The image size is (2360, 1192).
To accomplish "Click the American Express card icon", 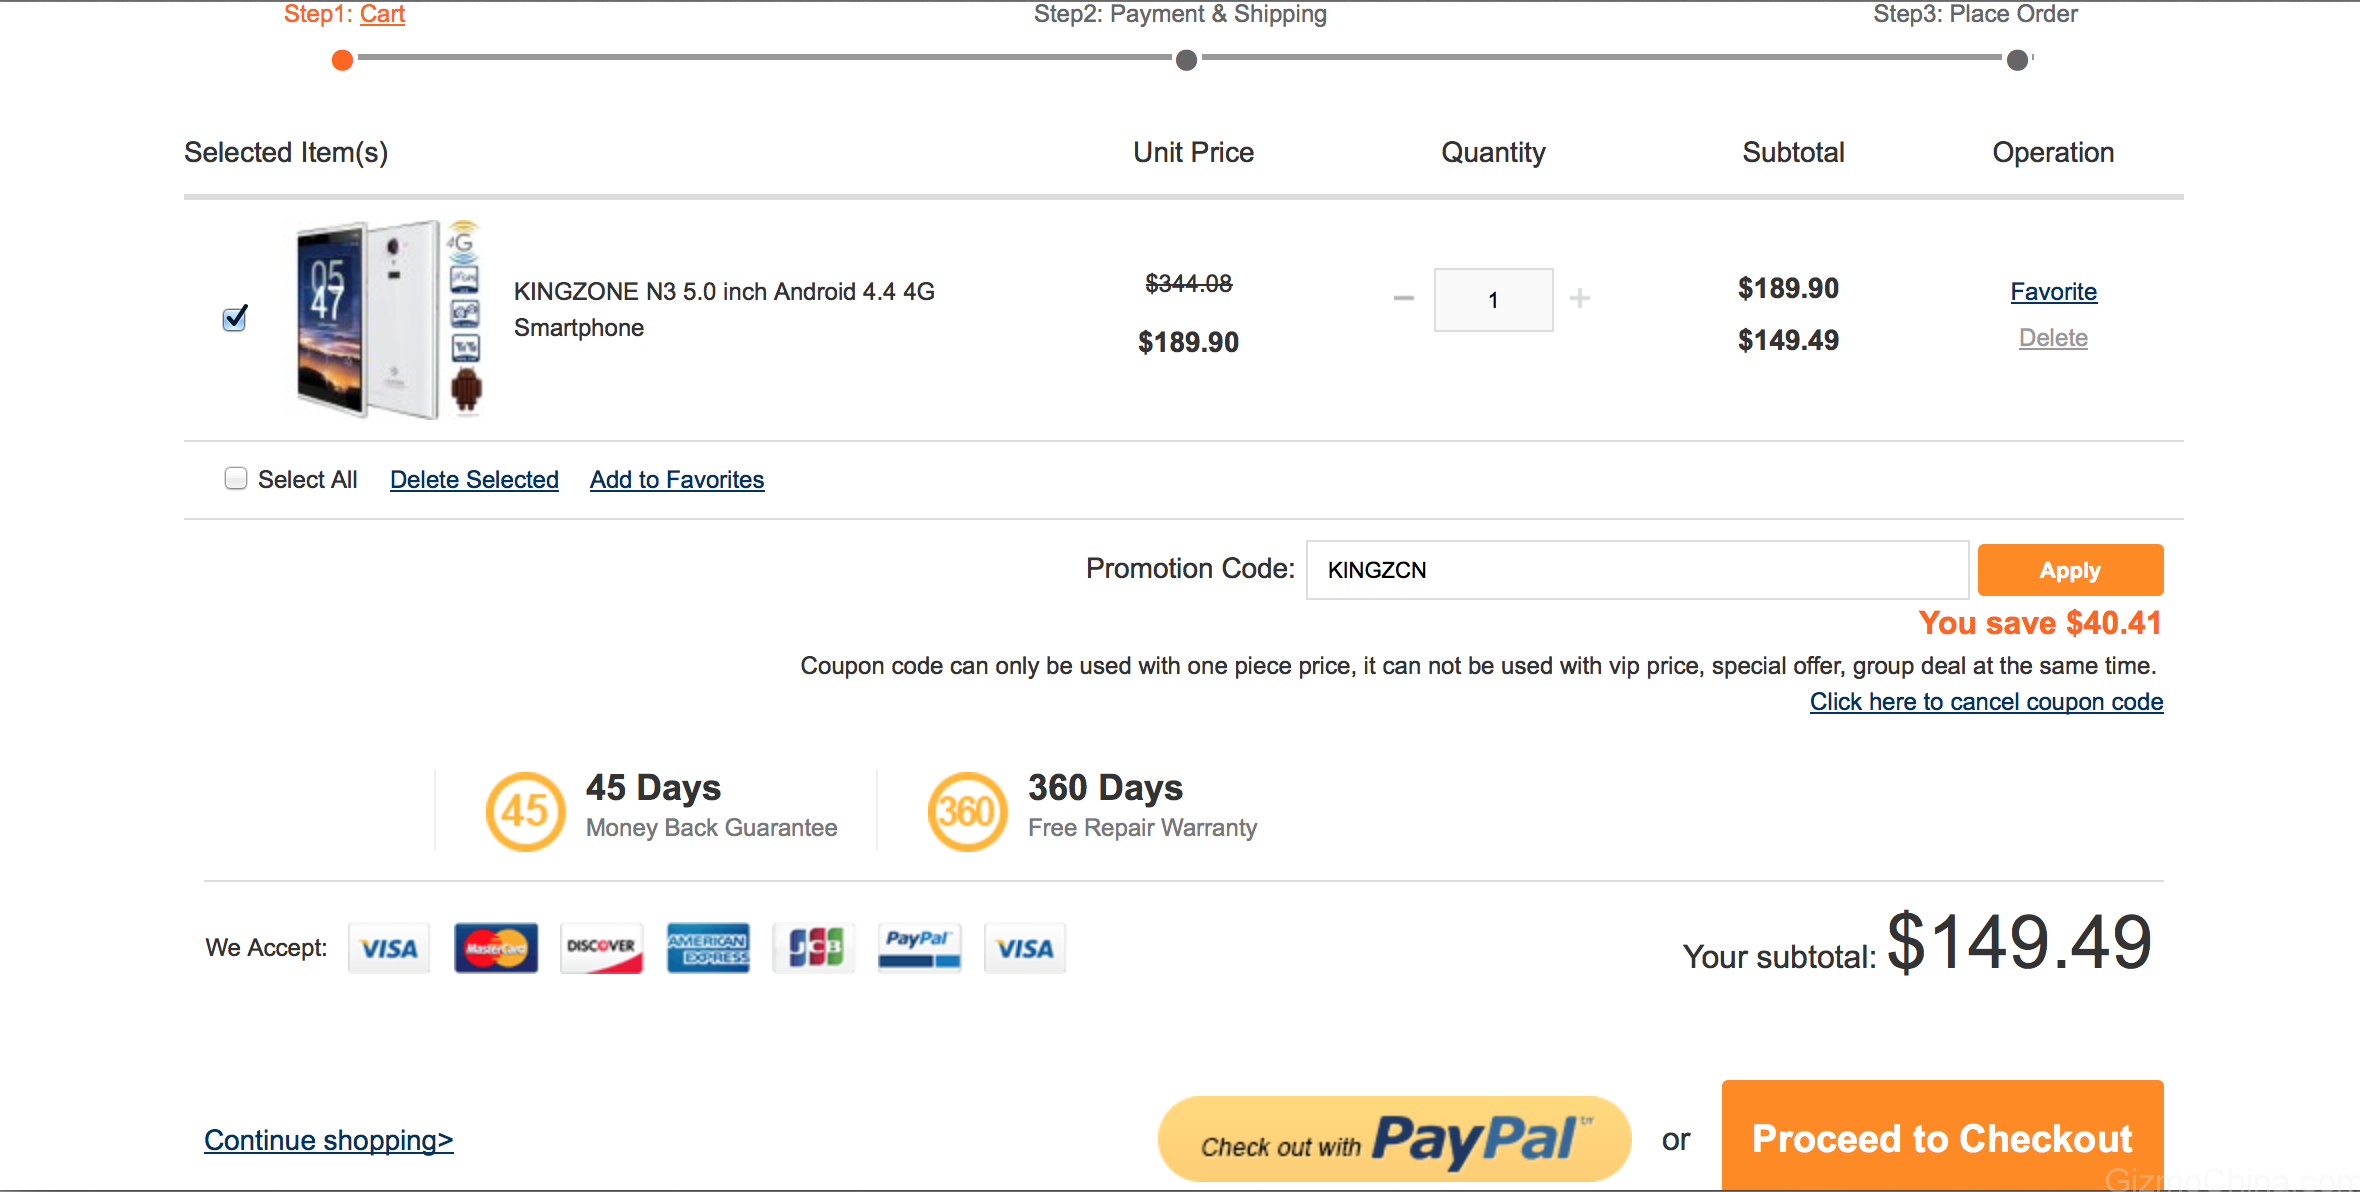I will [x=708, y=947].
